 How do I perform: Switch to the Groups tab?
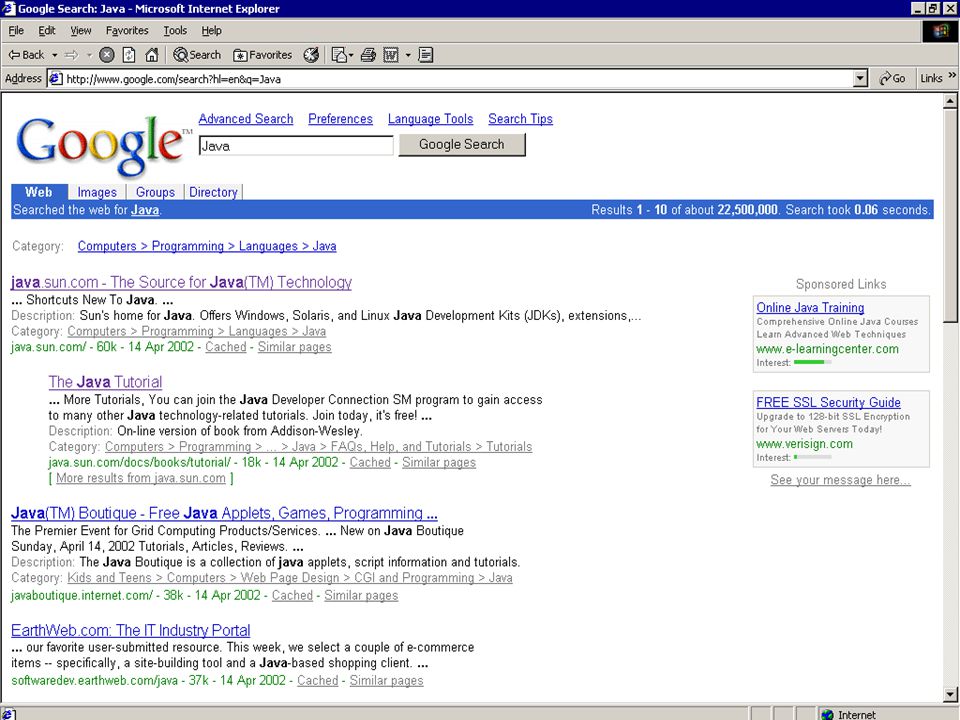coord(155,192)
